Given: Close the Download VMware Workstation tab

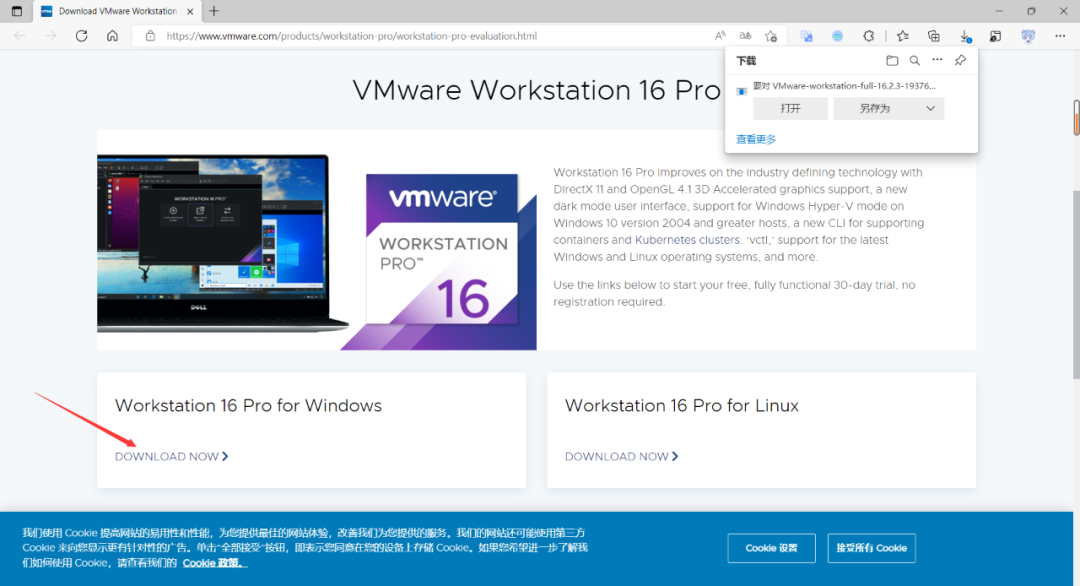Looking at the screenshot, I should 190,11.
